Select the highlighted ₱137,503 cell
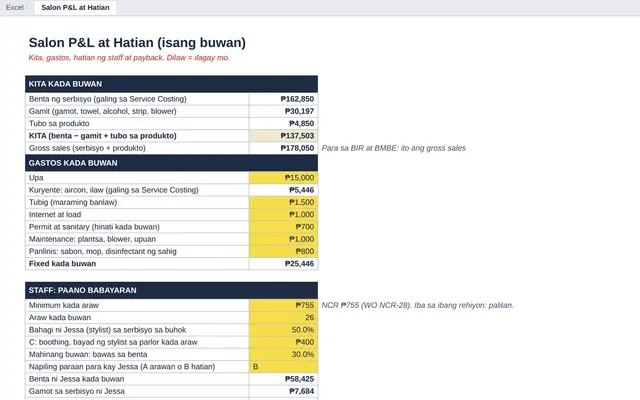 coord(283,136)
